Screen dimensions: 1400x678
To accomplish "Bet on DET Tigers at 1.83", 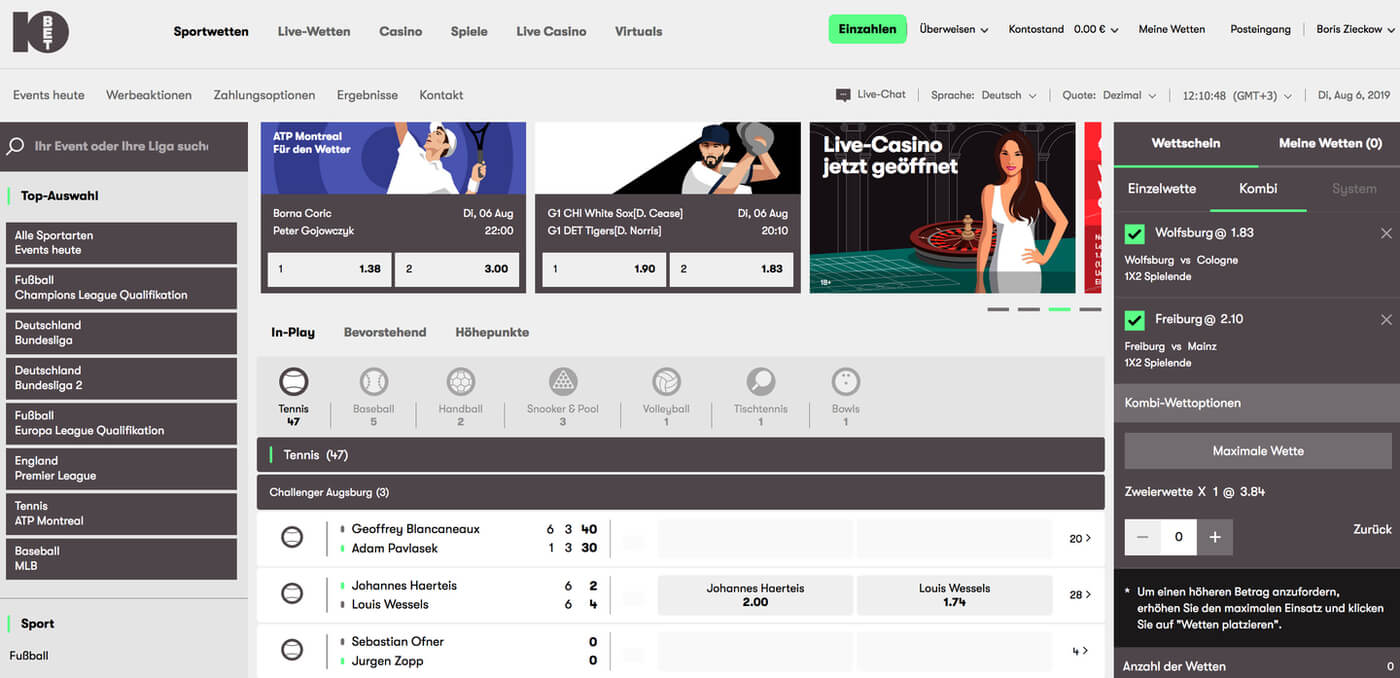I will [x=732, y=269].
